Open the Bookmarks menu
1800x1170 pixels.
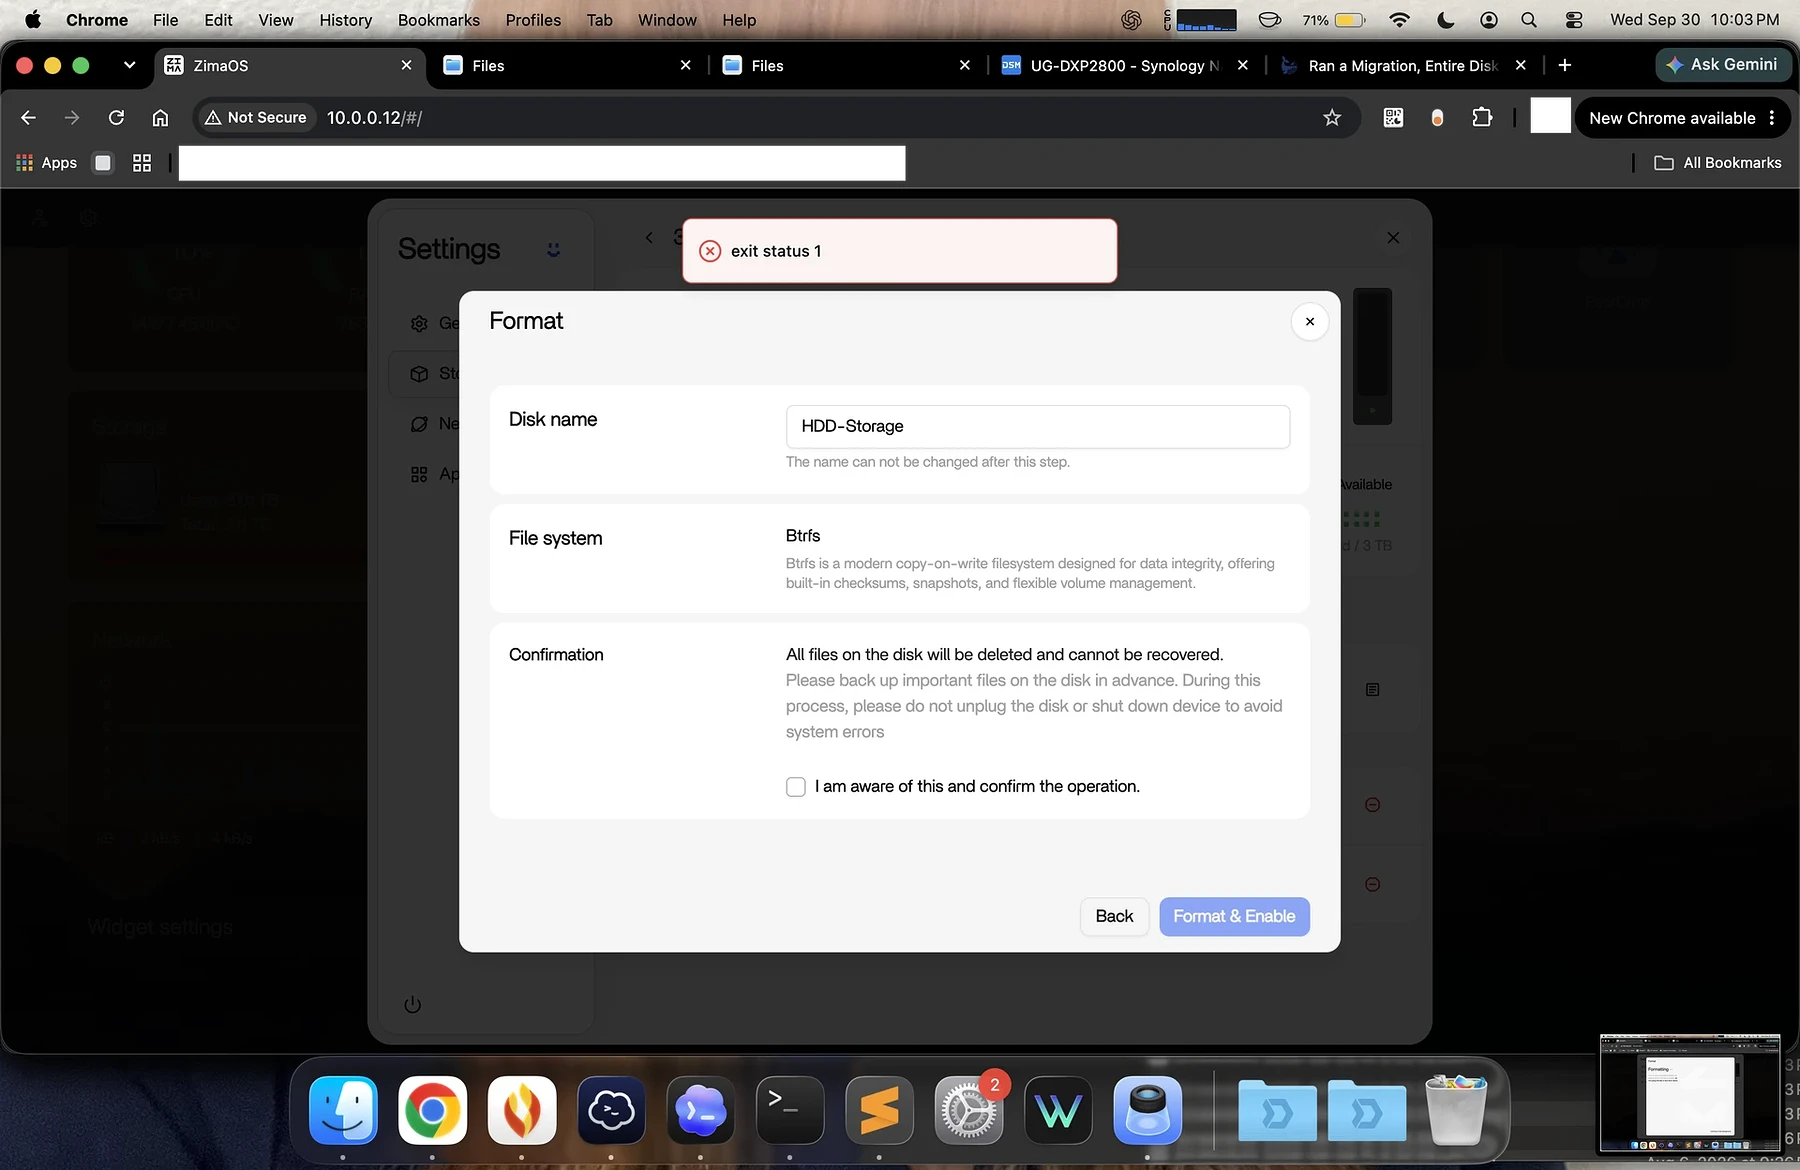click(x=438, y=20)
